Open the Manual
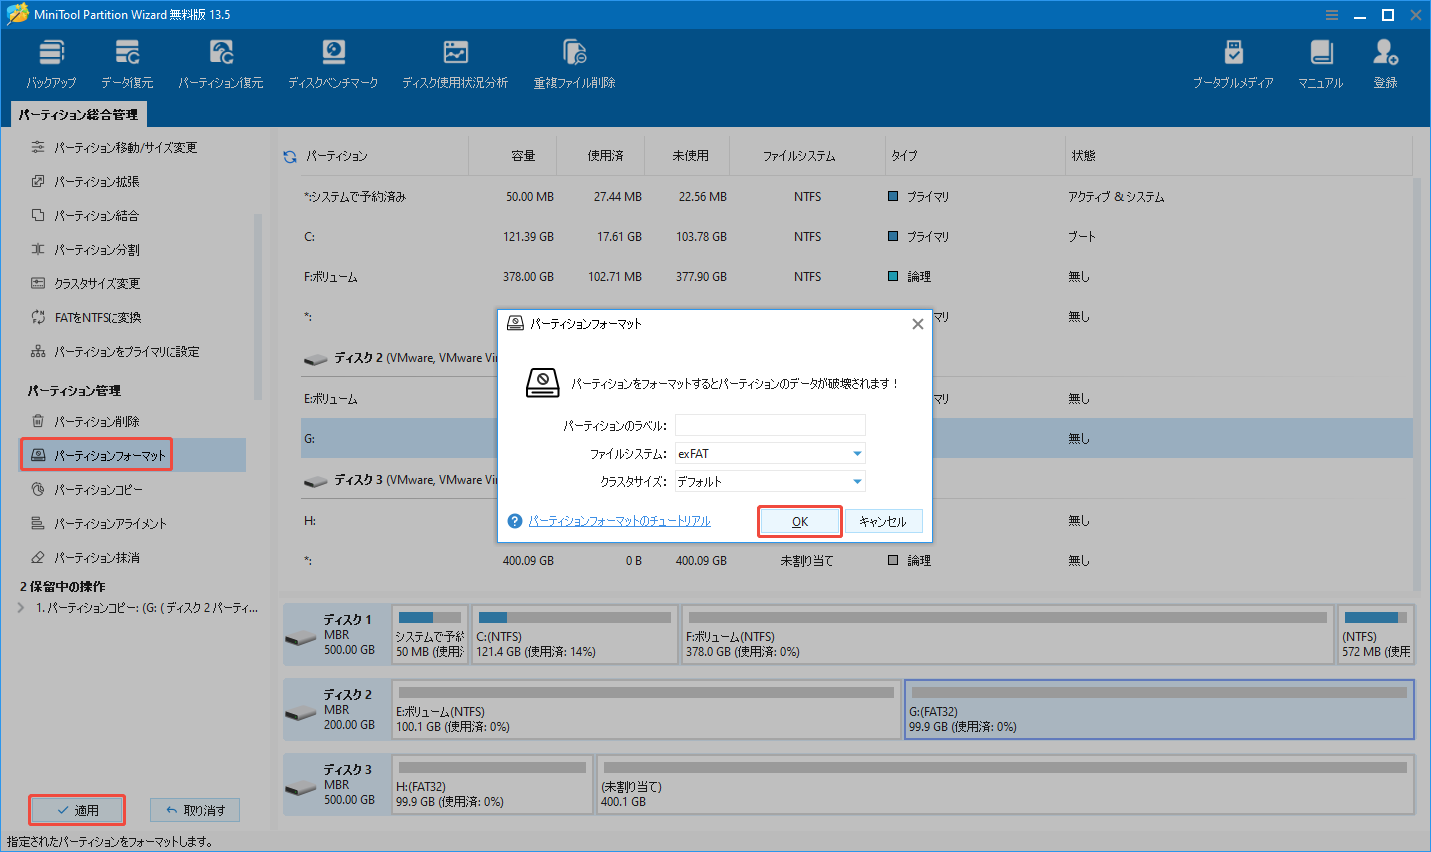The height and width of the screenshot is (852, 1431). (x=1320, y=60)
